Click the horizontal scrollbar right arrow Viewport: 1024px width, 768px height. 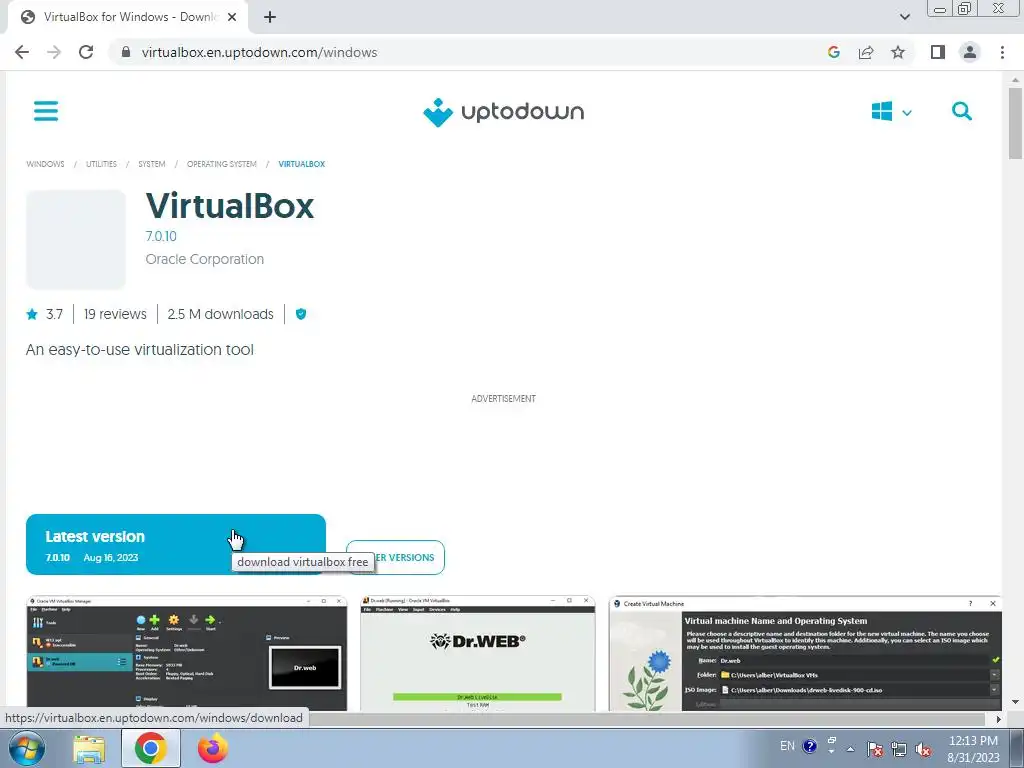click(x=999, y=719)
